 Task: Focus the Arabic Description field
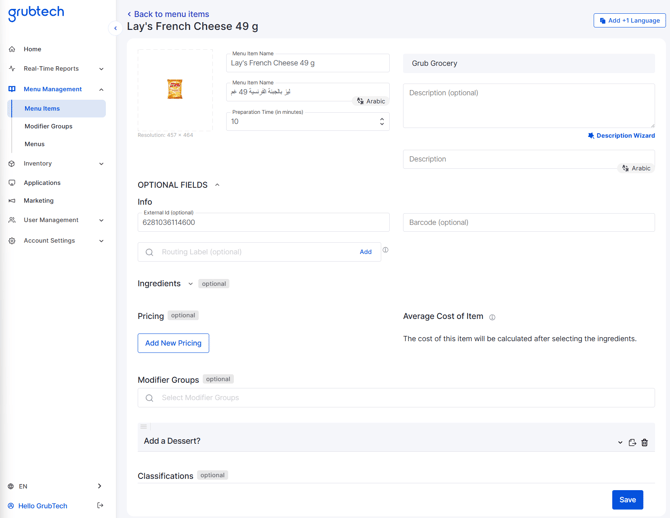529,159
